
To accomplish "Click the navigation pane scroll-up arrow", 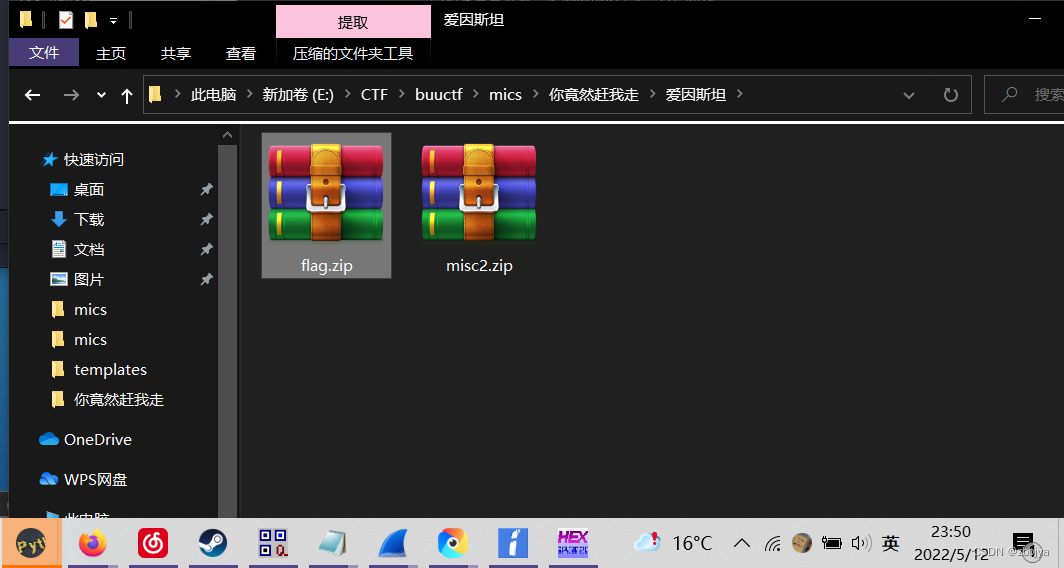I will click(227, 135).
